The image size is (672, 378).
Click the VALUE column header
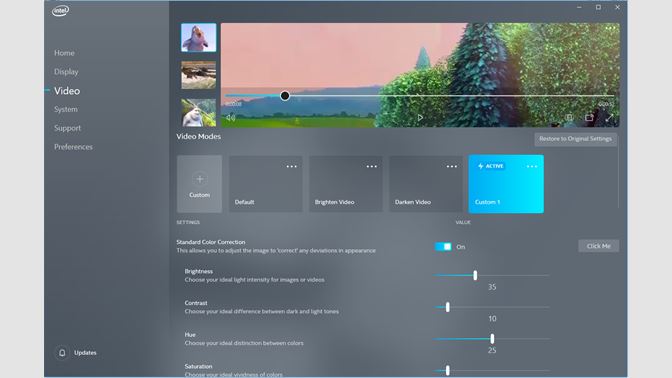(463, 222)
